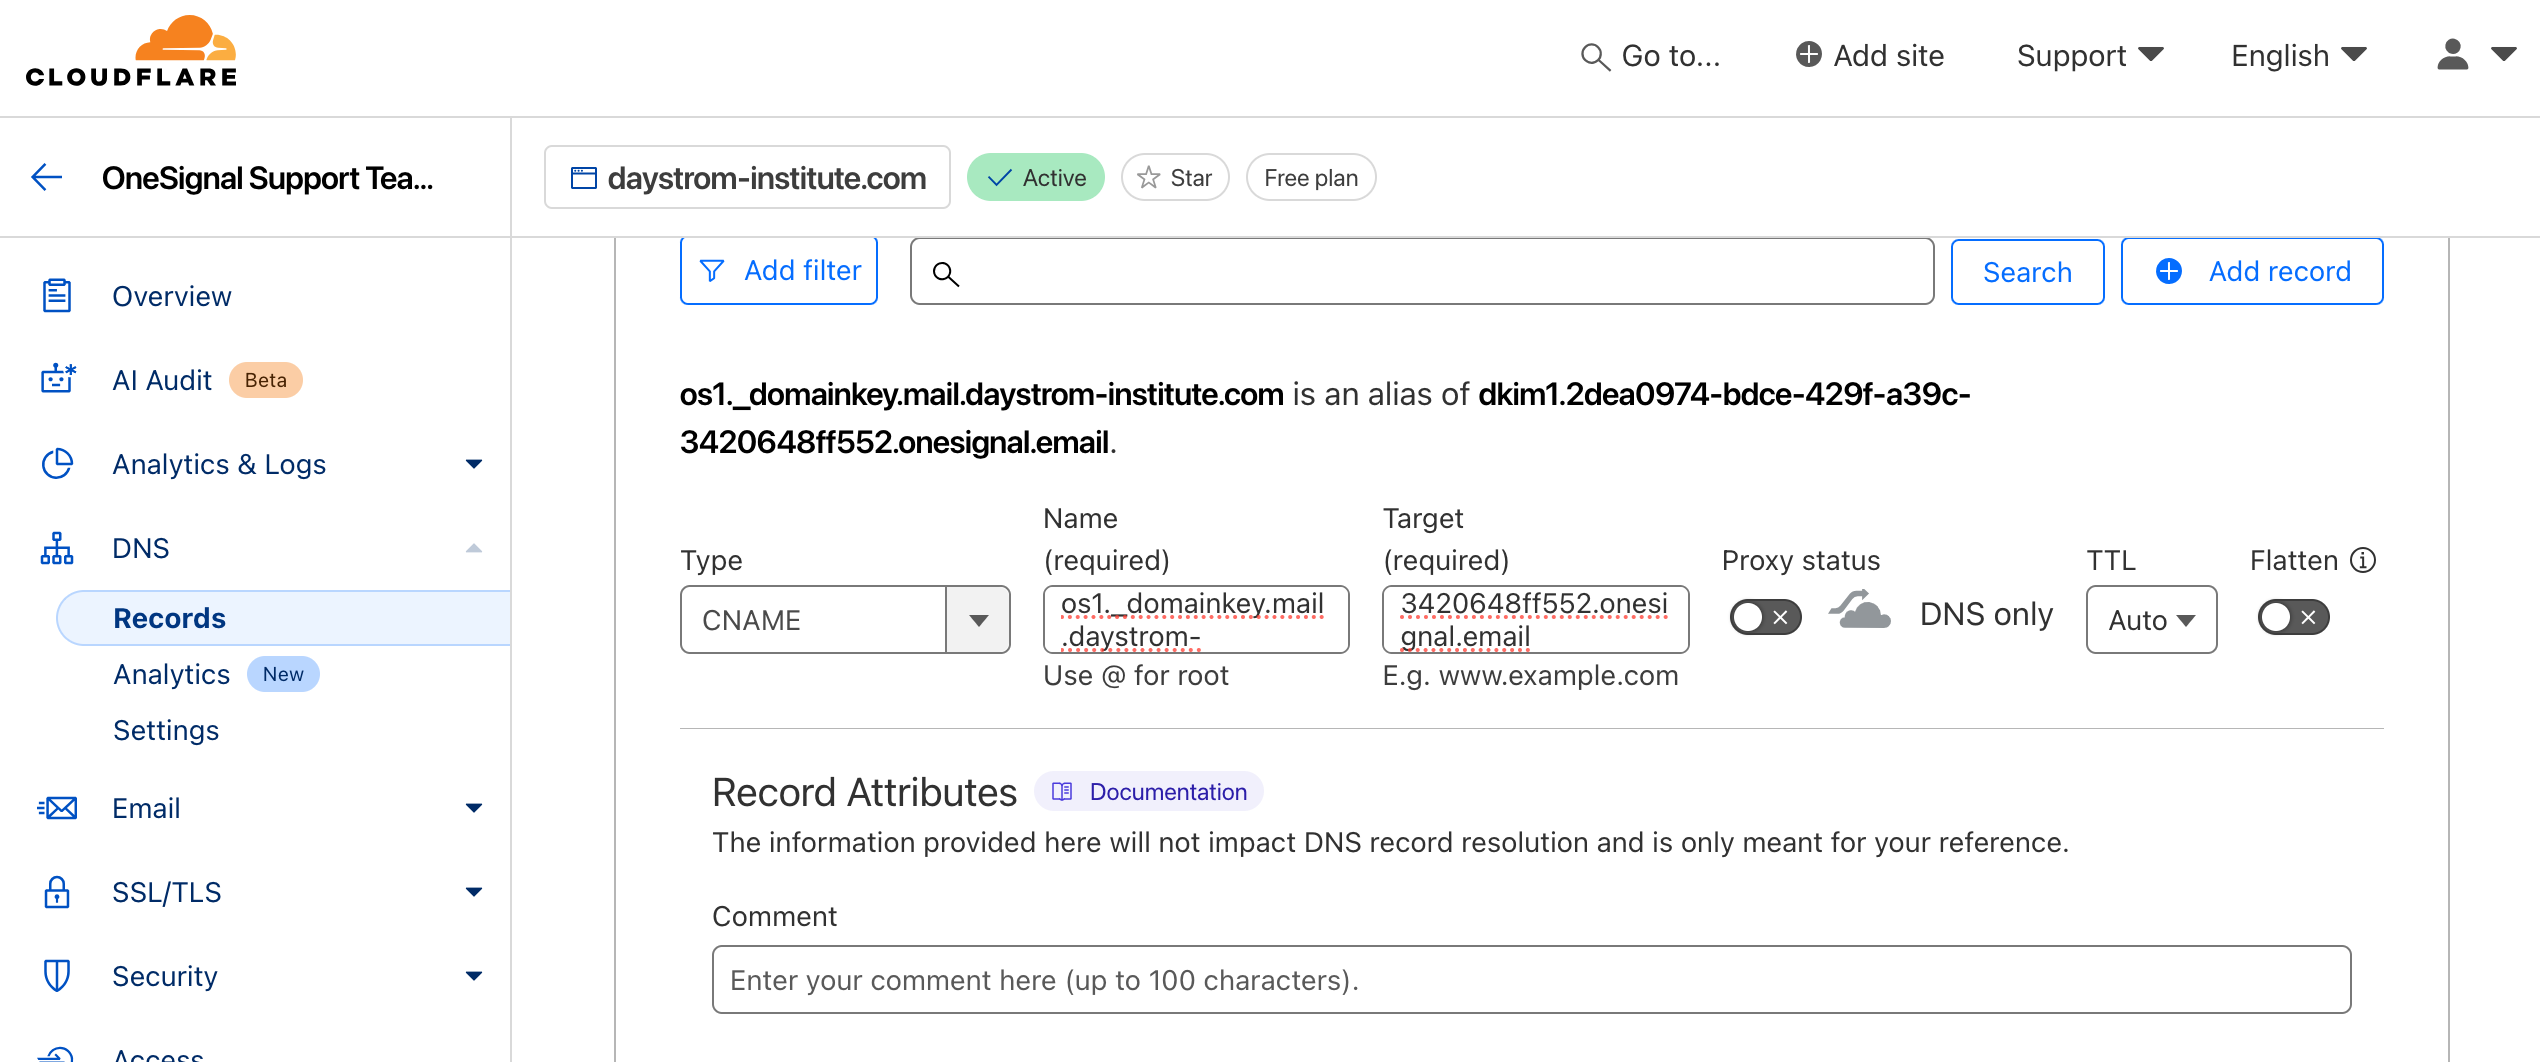The width and height of the screenshot is (2540, 1062).
Task: Open DNS Analytics in sidebar
Action: 172,674
